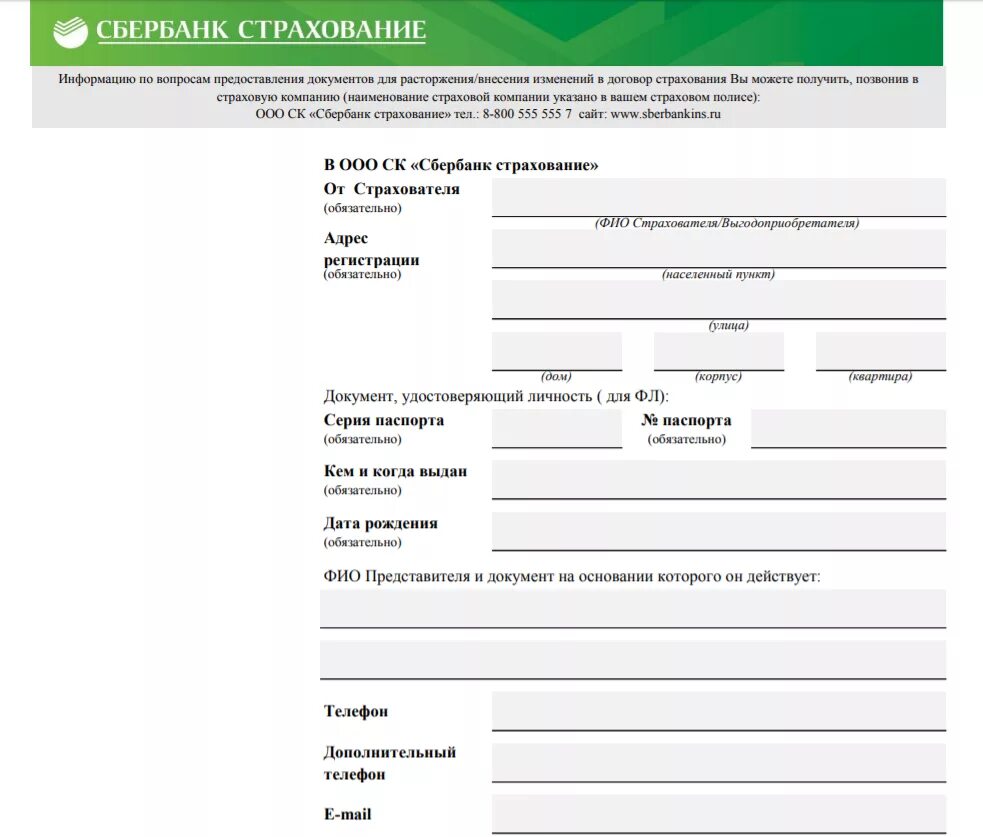
Task: Click the От Страхователя label
Action: (x=391, y=189)
